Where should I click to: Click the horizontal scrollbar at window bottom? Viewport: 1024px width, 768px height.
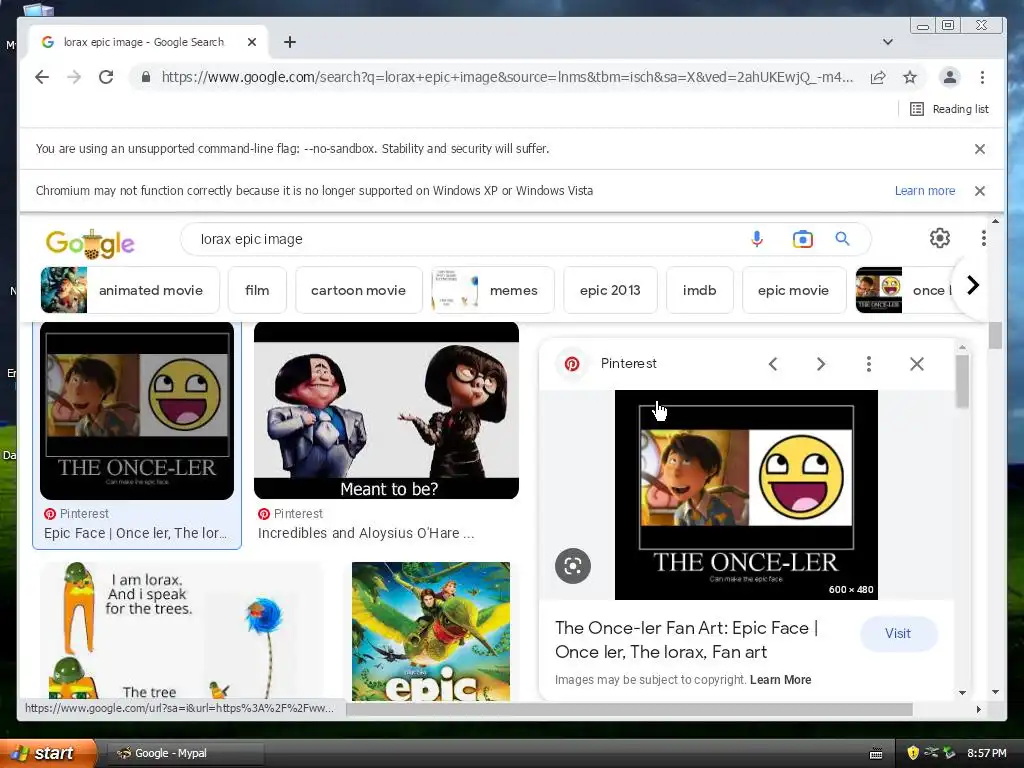629,709
